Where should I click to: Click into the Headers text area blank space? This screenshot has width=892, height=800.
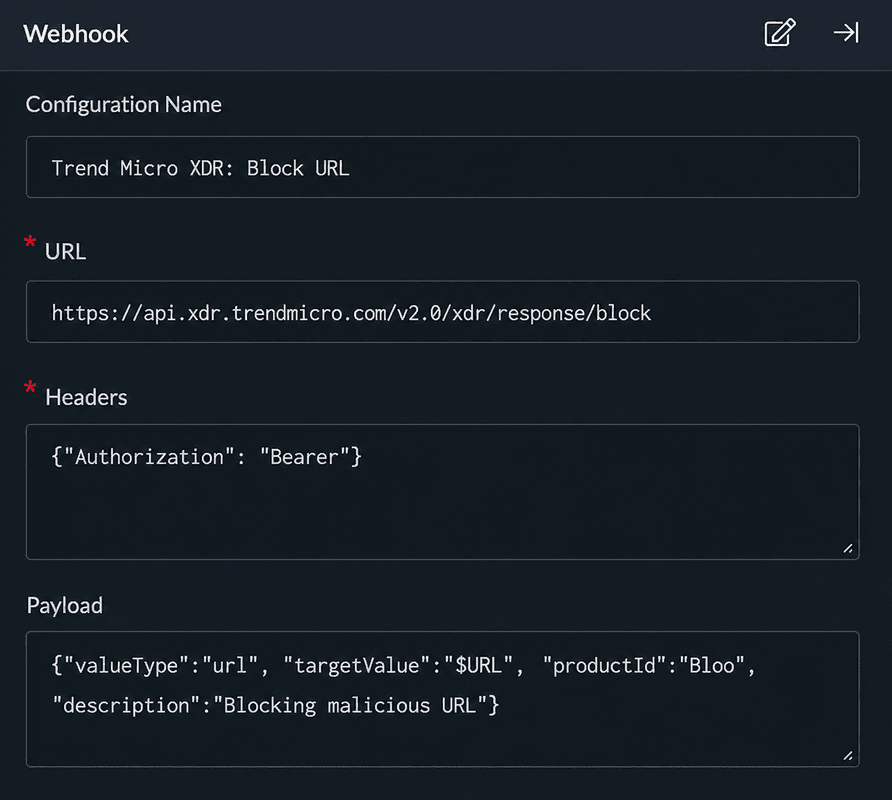coord(443,512)
